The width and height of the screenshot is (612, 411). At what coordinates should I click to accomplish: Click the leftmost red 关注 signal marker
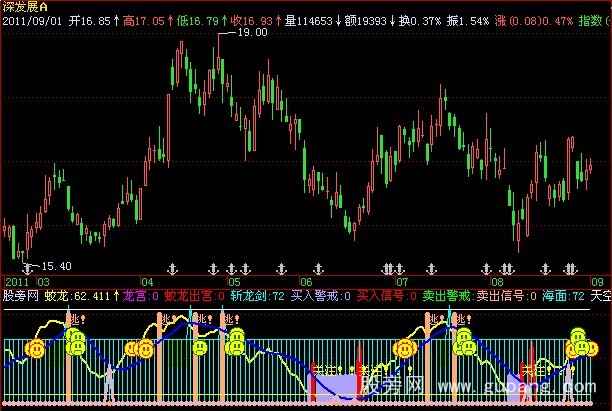(321, 369)
